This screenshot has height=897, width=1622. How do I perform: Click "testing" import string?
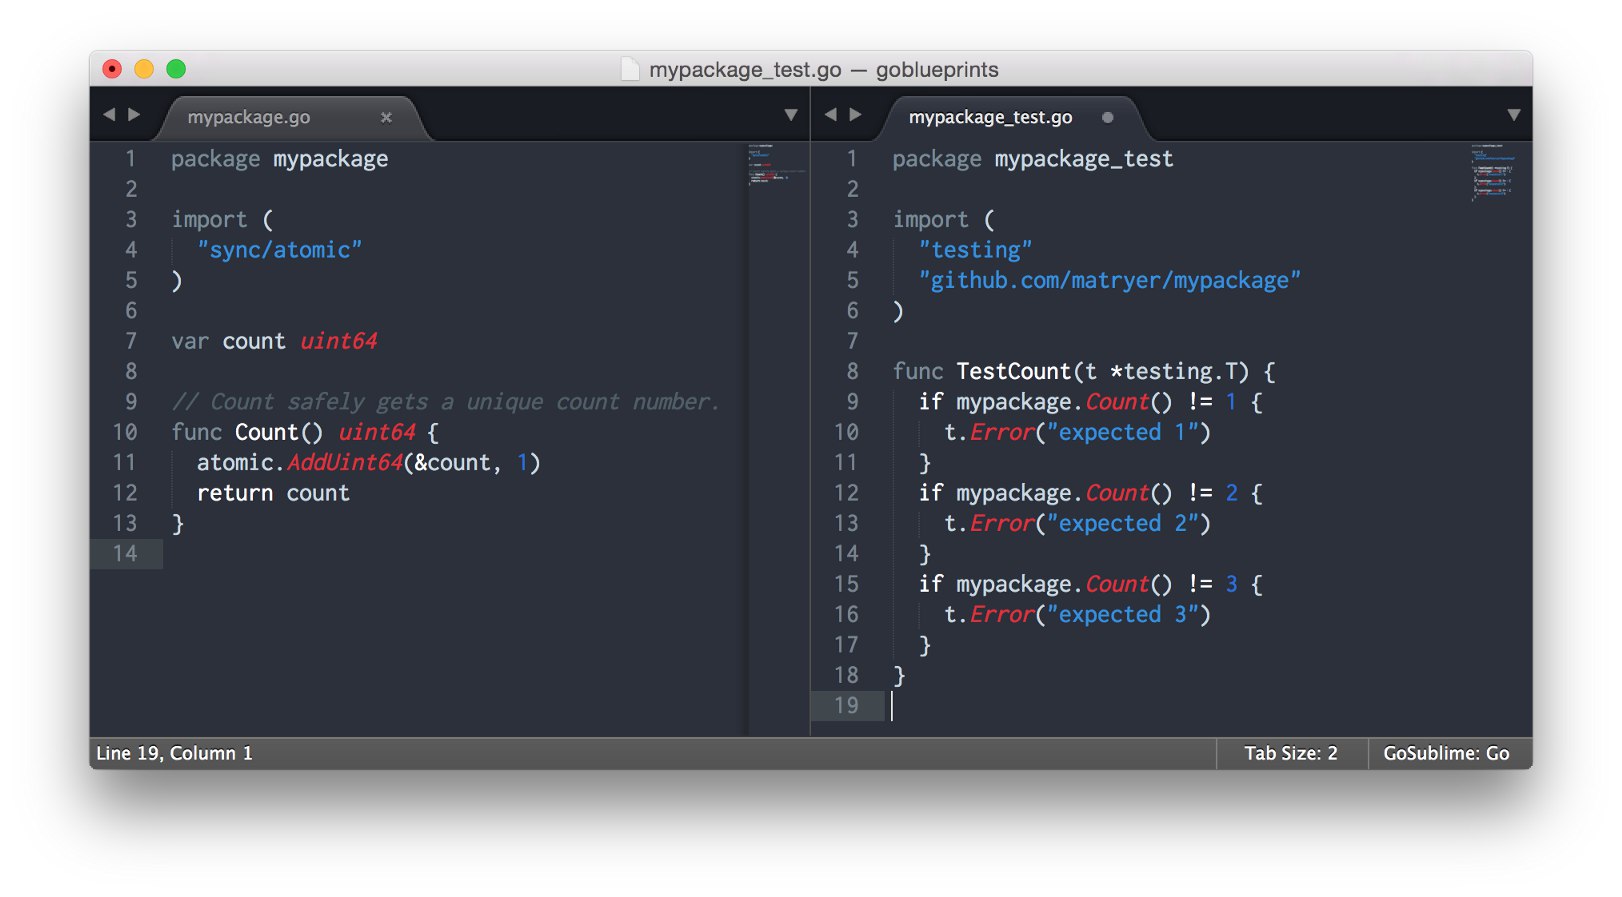(x=975, y=250)
